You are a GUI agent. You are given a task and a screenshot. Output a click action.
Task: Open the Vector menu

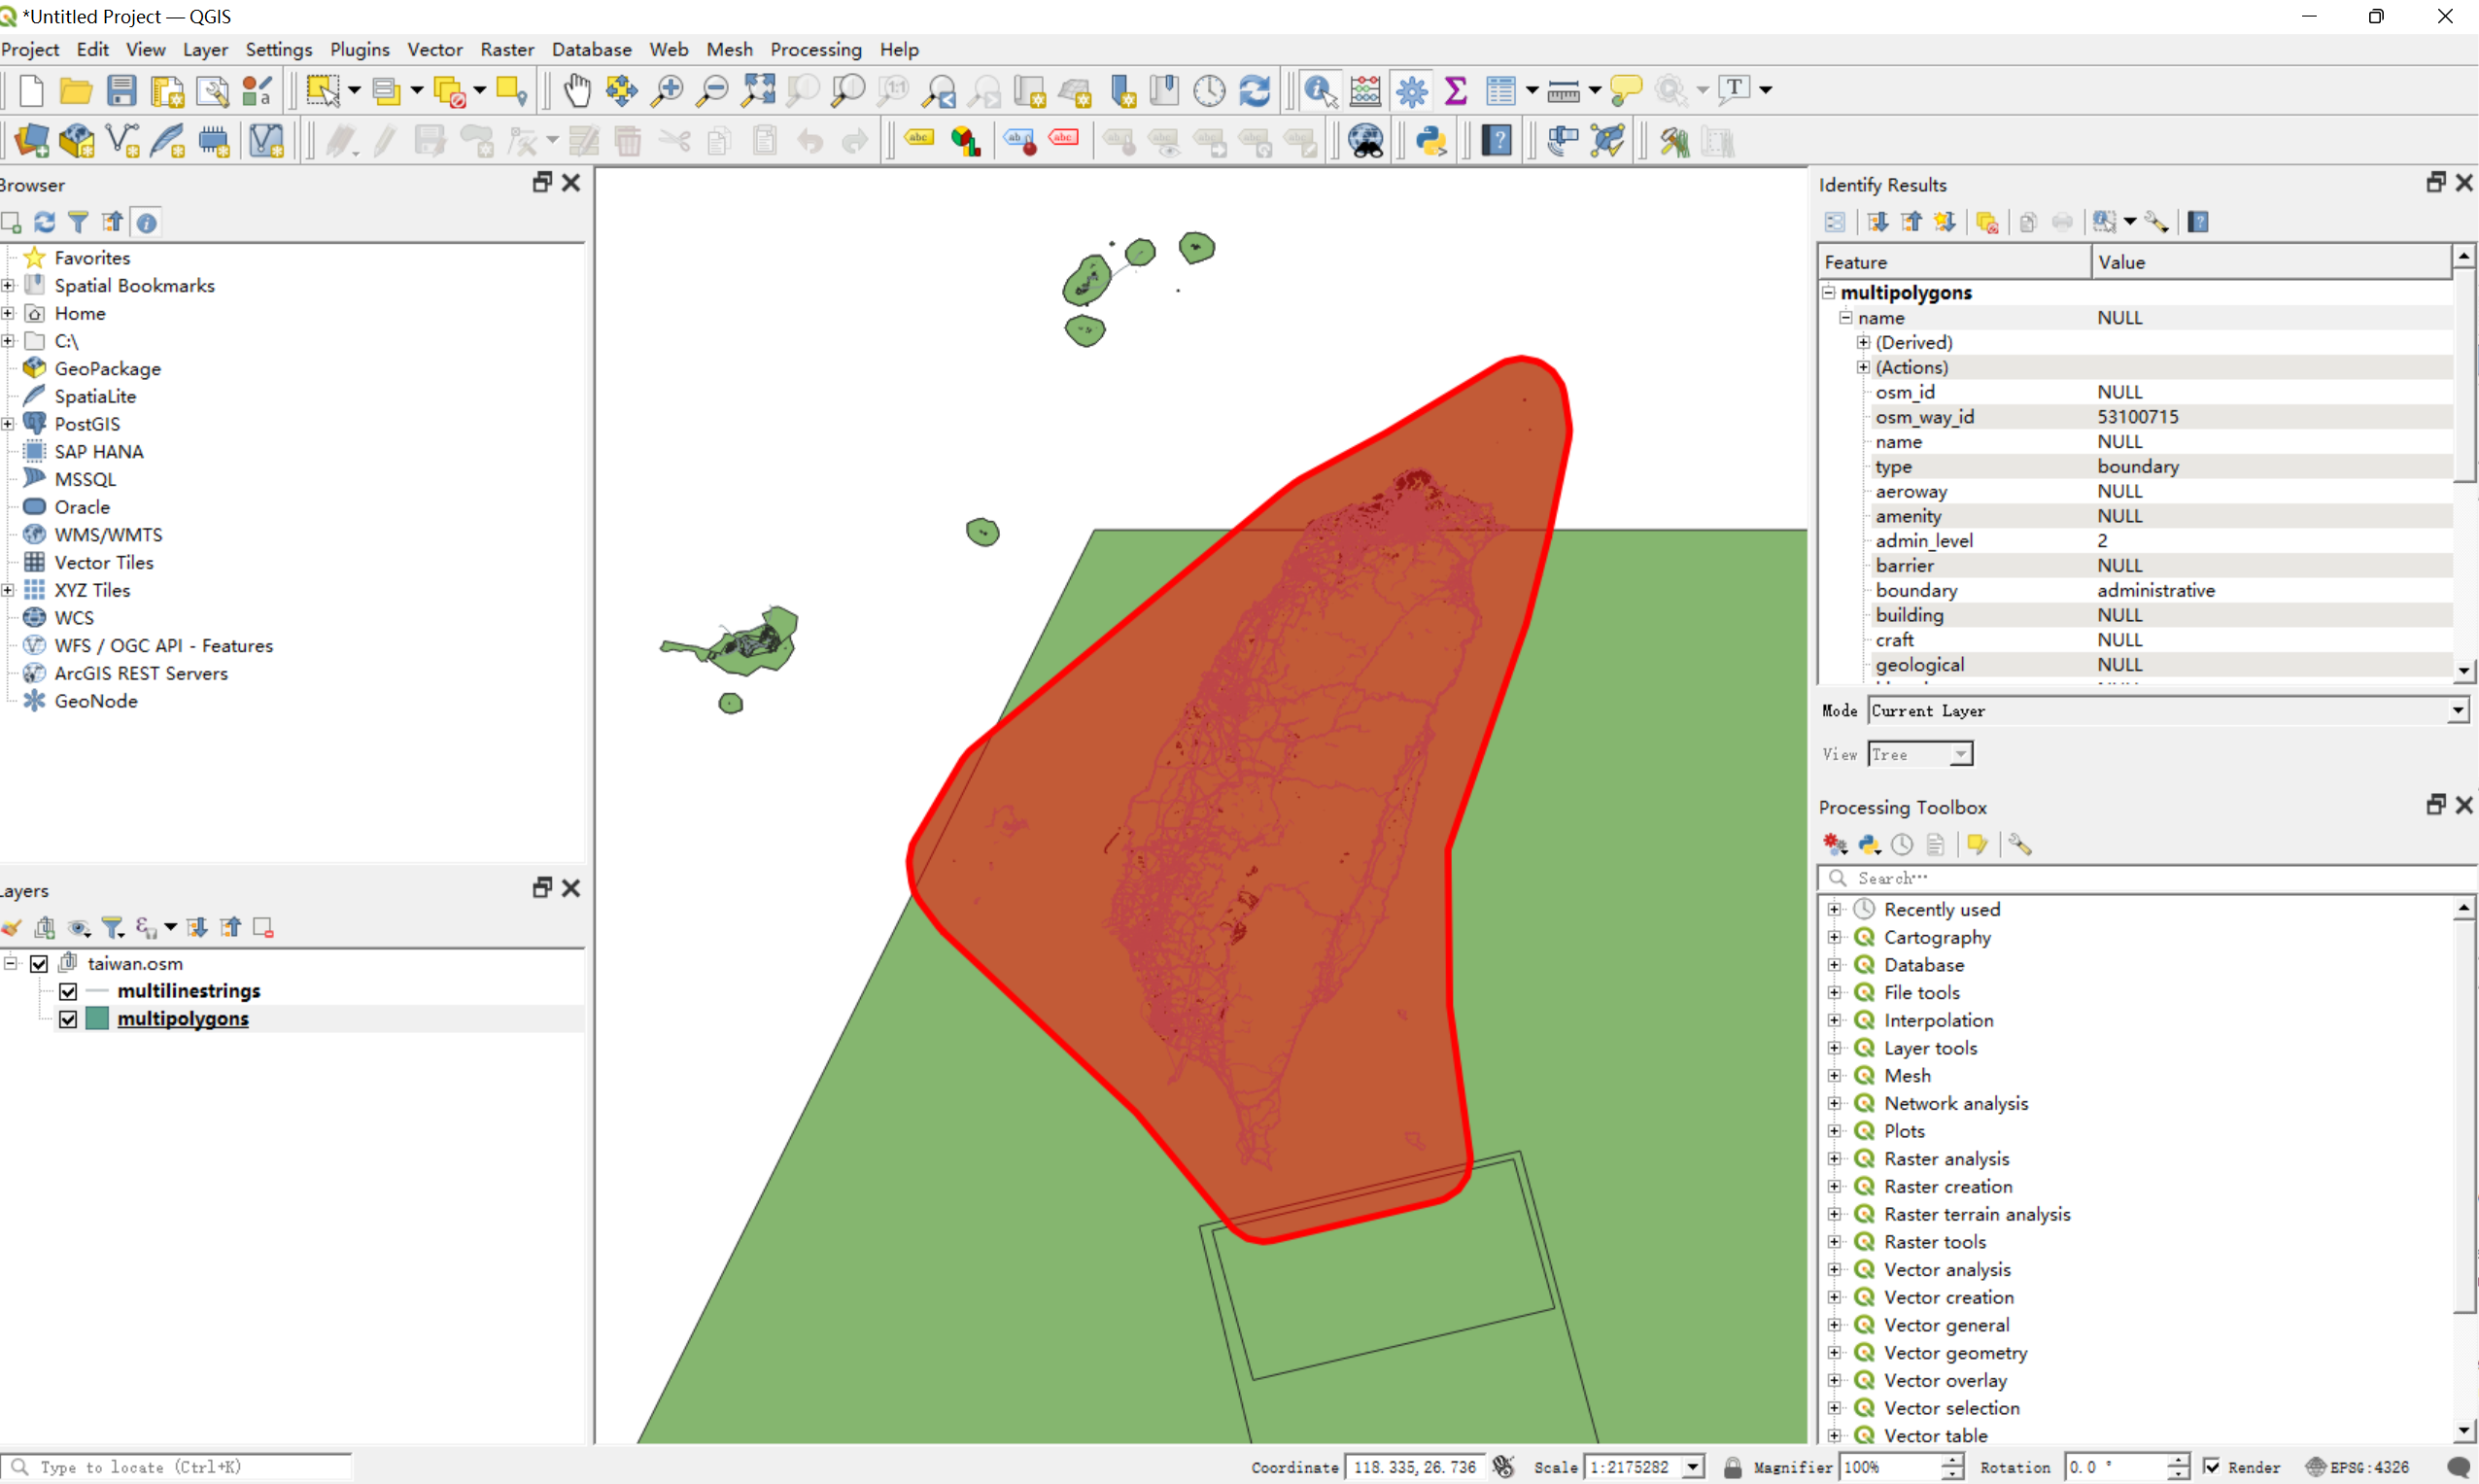(x=434, y=49)
